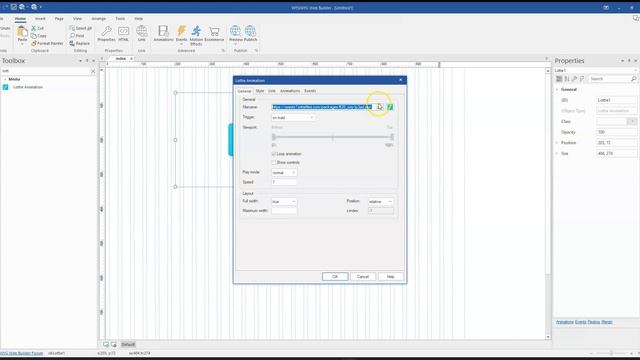
Task: Click the Search box in Properties panel
Action: [x=609, y=79]
